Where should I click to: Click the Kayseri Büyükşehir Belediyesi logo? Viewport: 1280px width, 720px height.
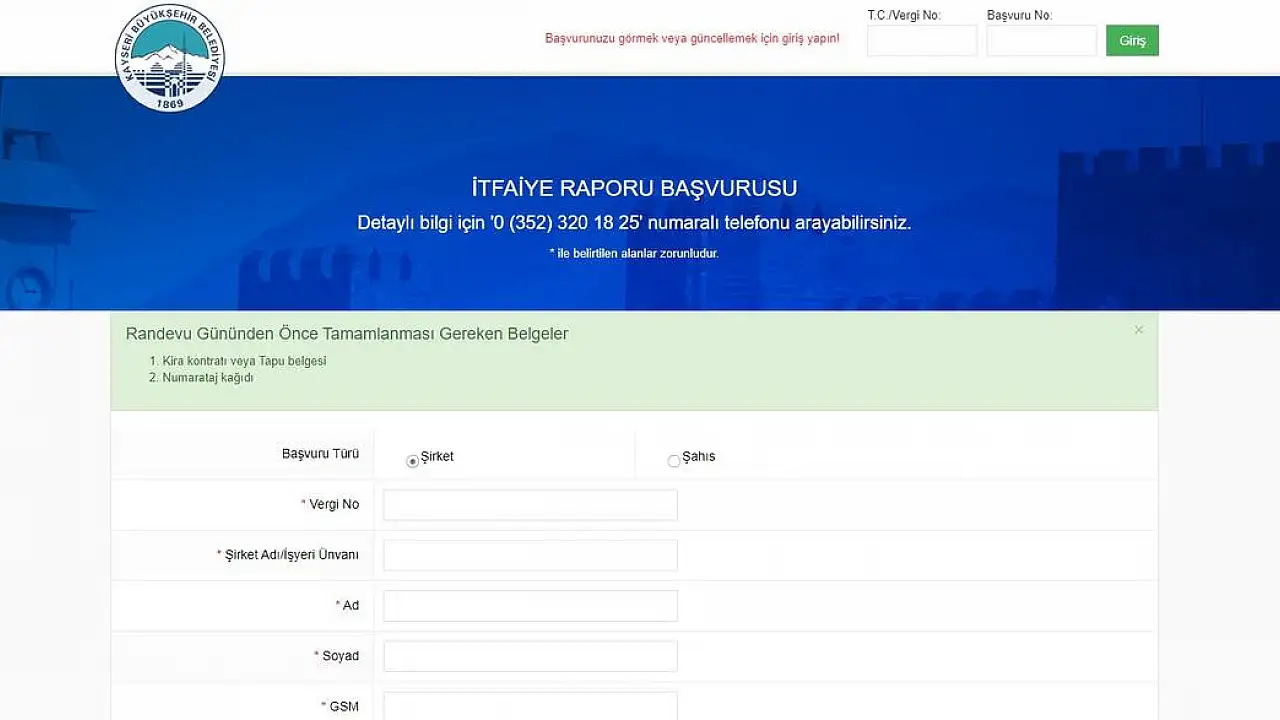170,58
